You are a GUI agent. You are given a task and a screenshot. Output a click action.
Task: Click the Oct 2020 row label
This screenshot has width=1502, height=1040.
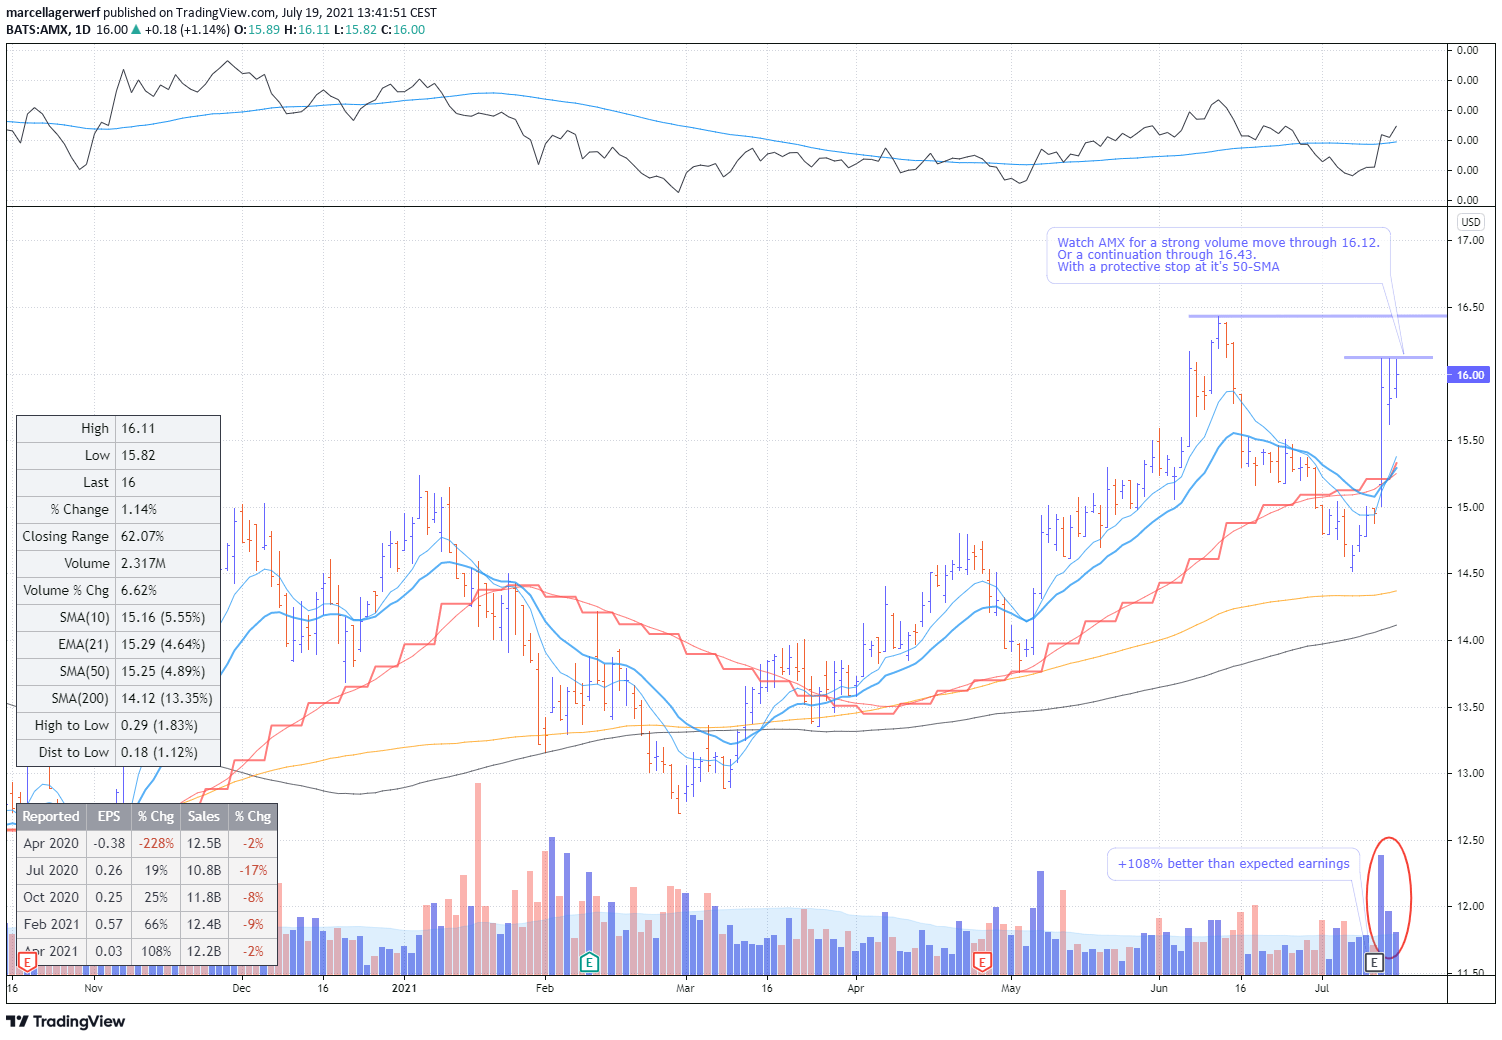click(x=51, y=897)
